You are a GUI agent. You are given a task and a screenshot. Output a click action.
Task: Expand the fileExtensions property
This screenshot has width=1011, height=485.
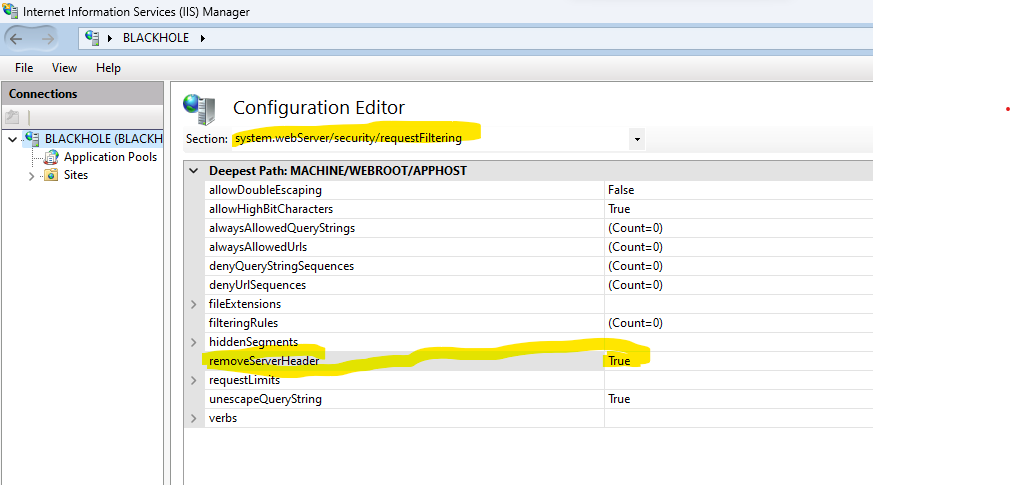(x=193, y=304)
